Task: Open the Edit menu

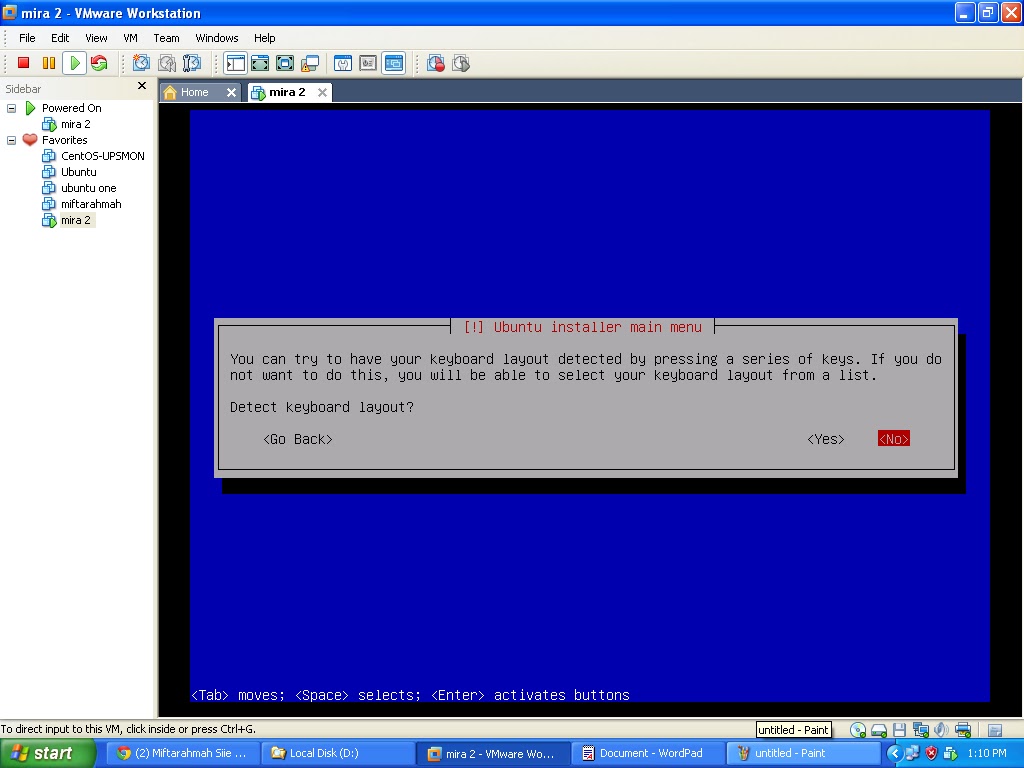Action: pyautogui.click(x=60, y=38)
